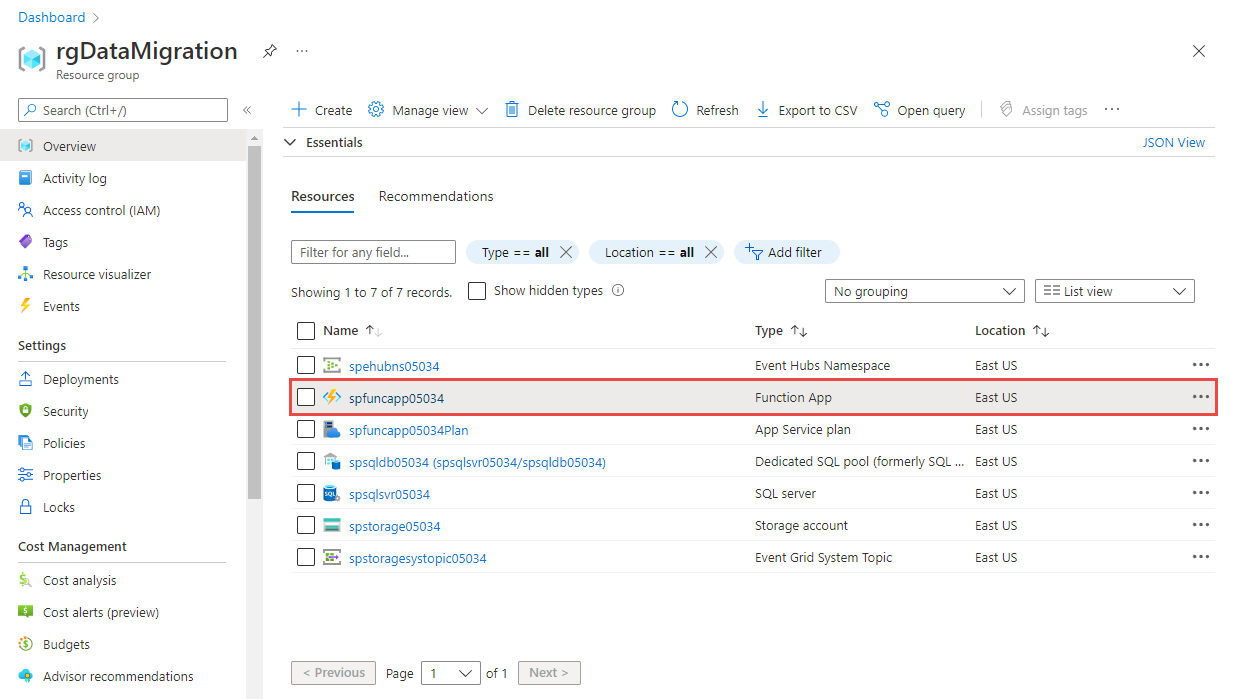Click the Delete resource group trash icon
Viewport: 1235px width, 699px height.
pyautogui.click(x=512, y=110)
